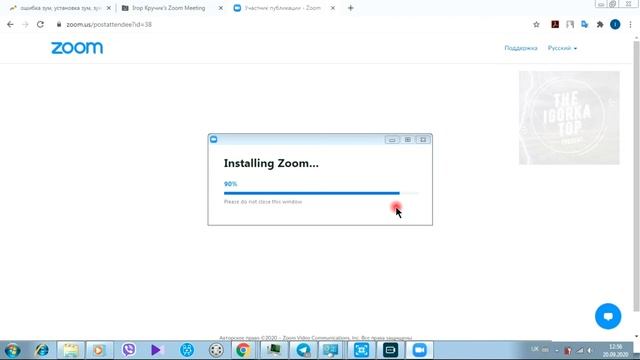
Task: Open the Extensions puzzle-piece menu
Action: [600, 24]
